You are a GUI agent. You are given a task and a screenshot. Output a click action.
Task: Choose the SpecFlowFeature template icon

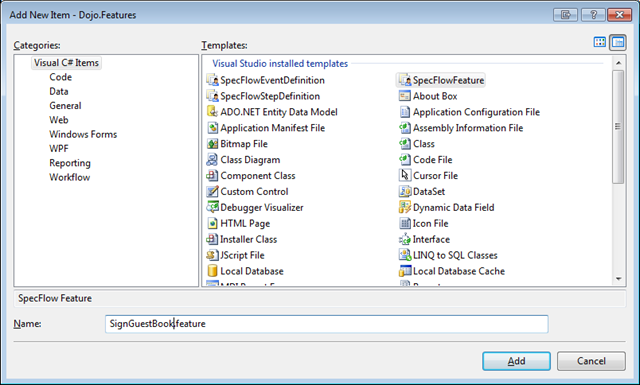405,80
